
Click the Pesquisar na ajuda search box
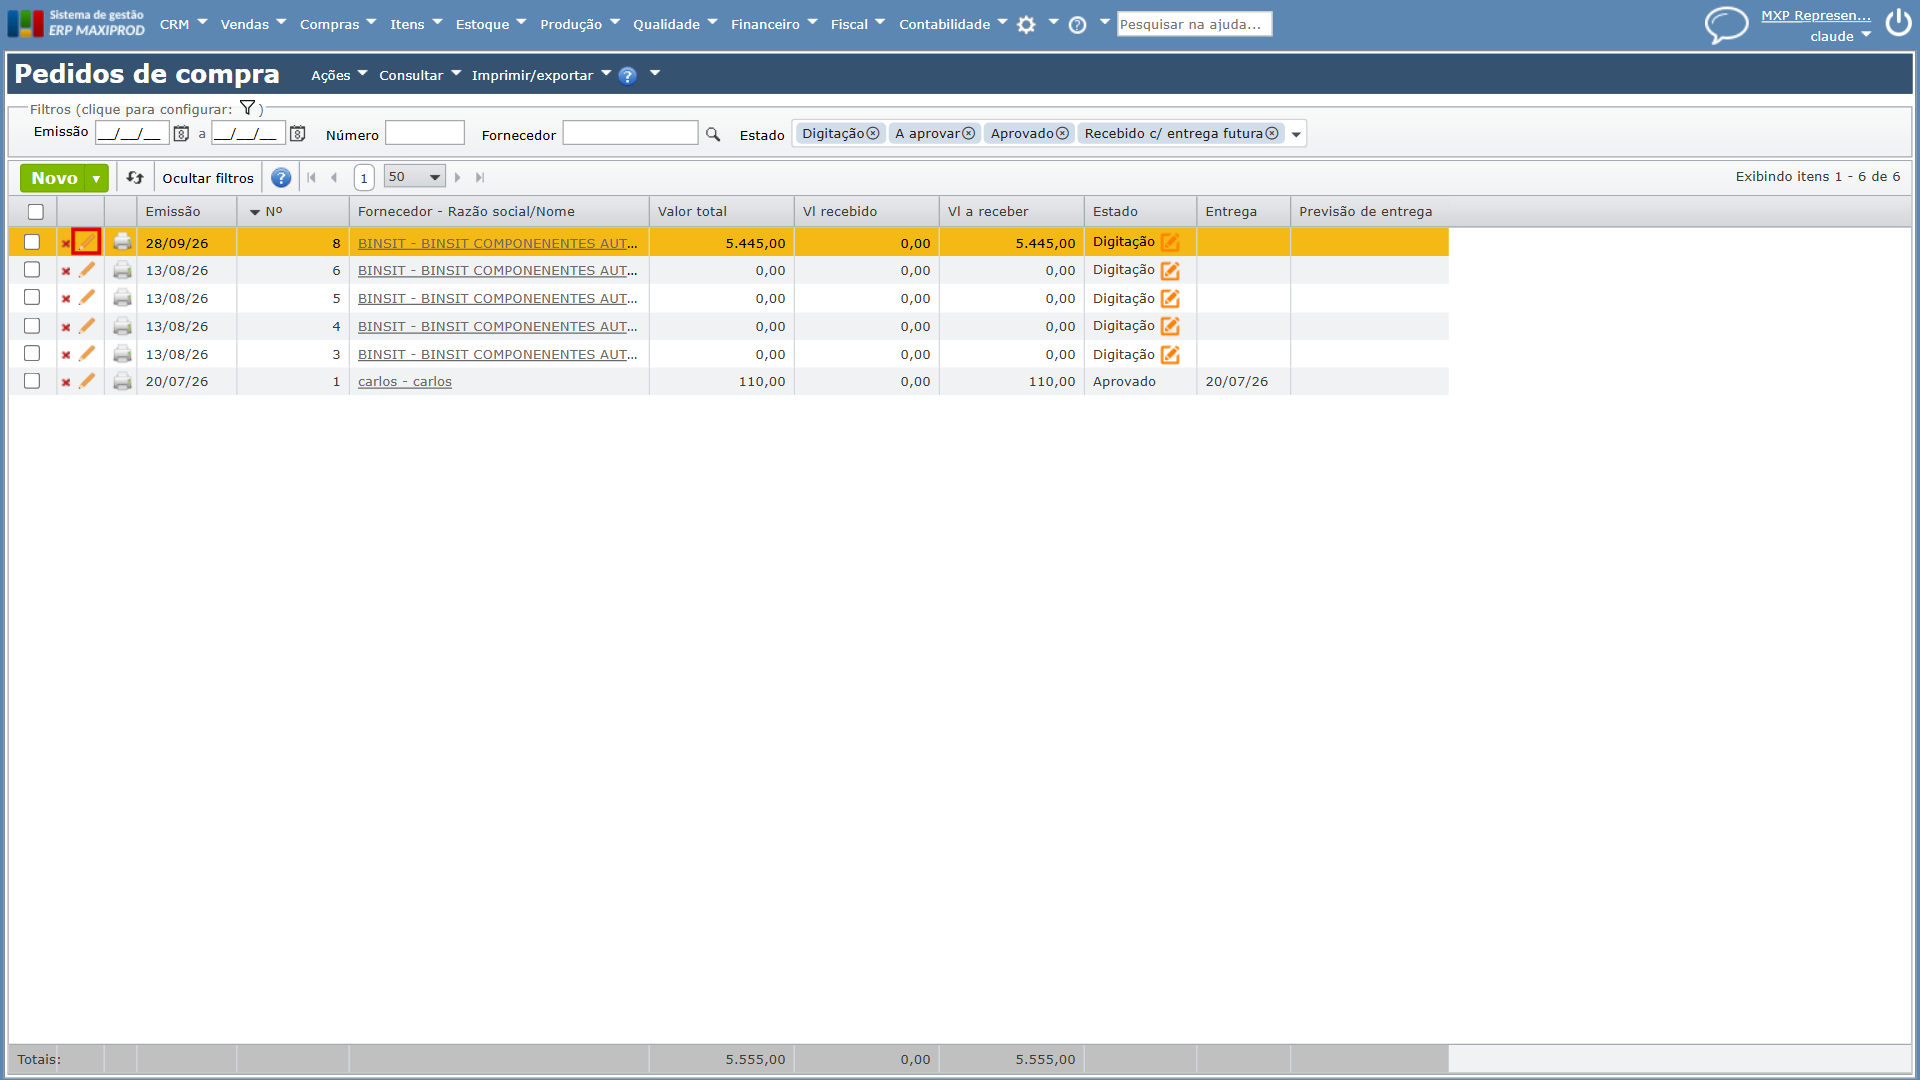point(1194,24)
